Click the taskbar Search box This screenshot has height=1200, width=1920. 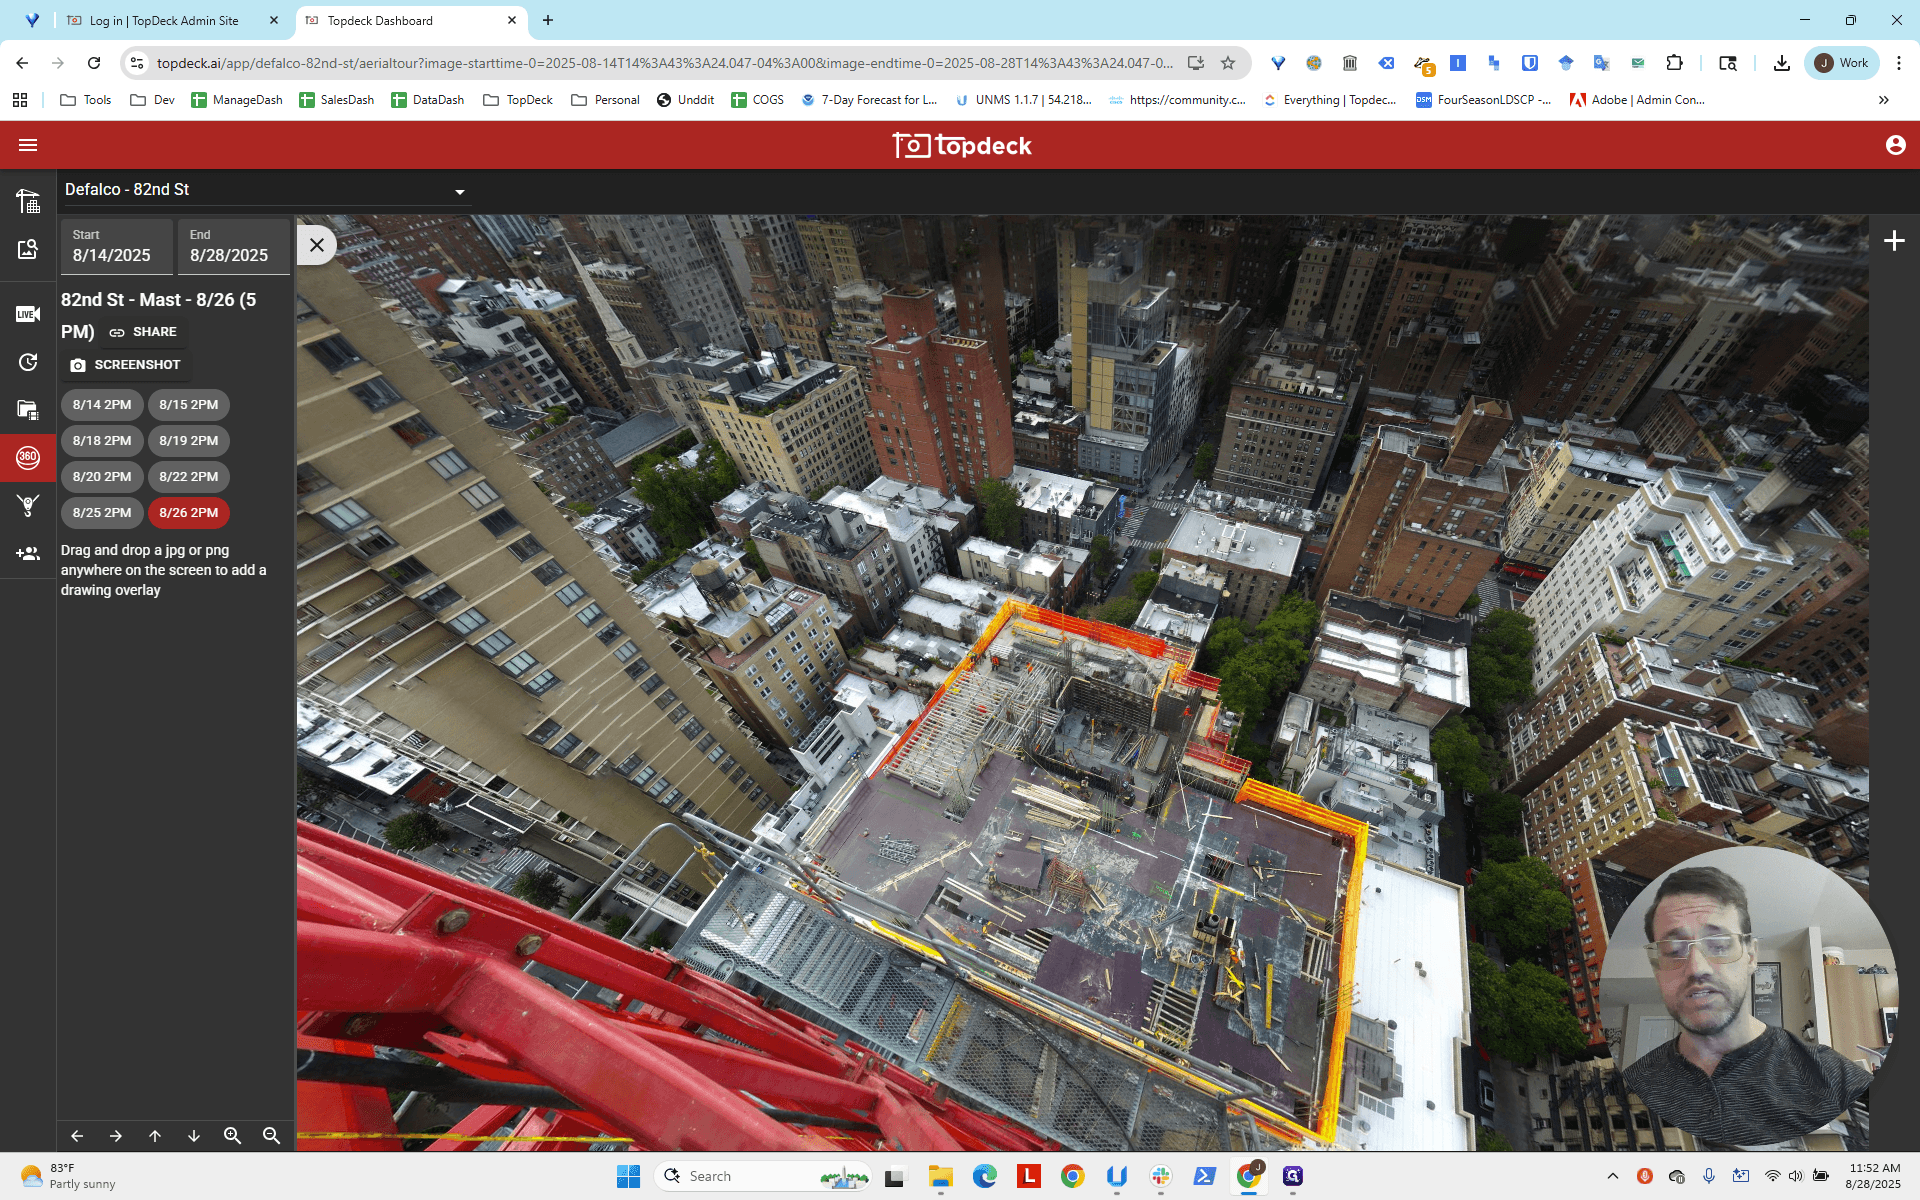tap(763, 1176)
